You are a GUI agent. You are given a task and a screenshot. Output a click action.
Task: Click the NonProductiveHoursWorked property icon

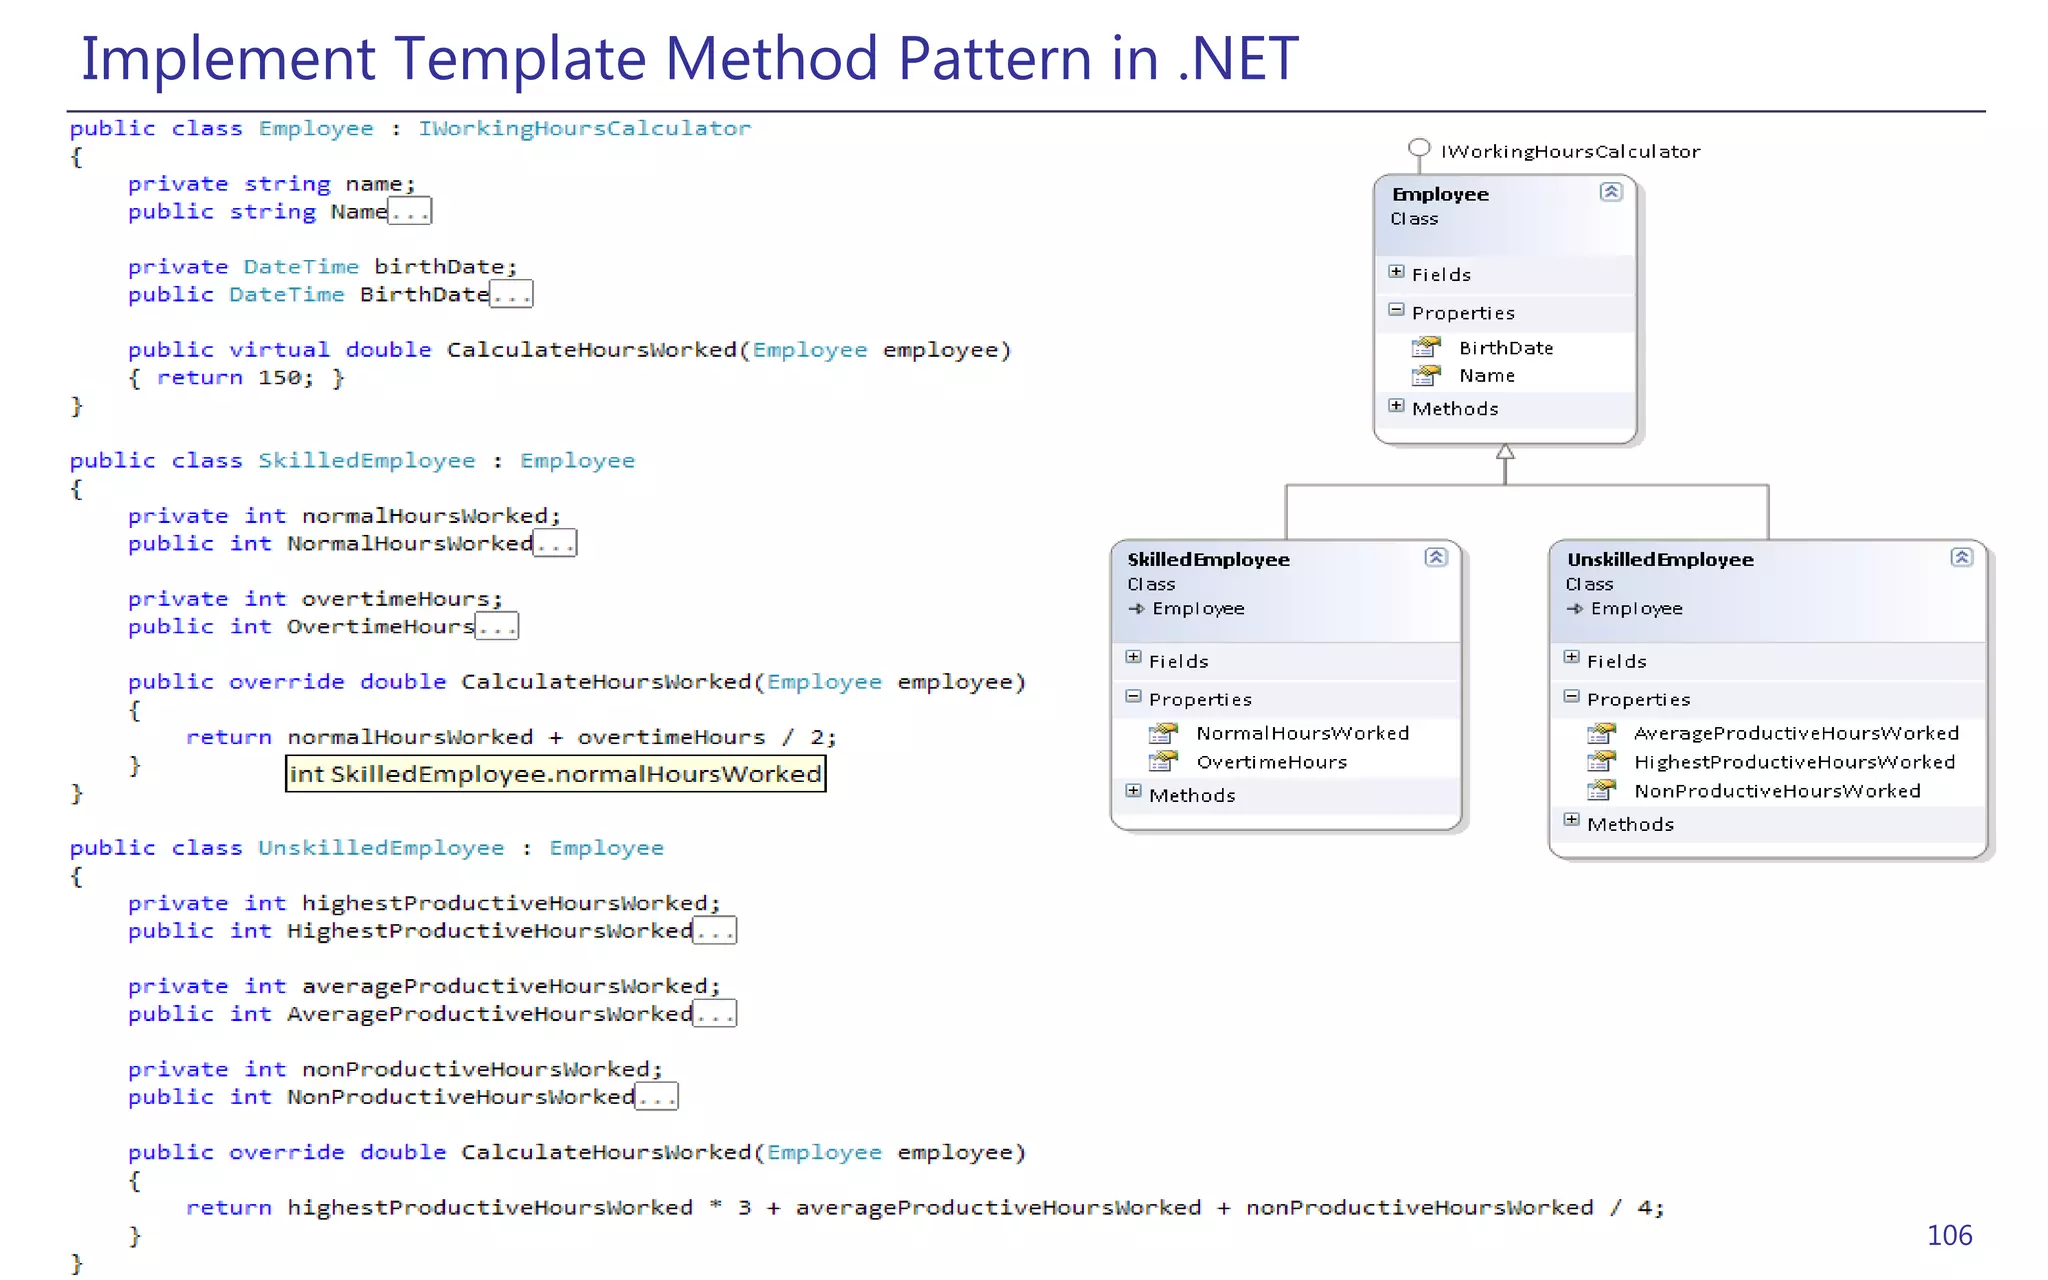[1601, 791]
